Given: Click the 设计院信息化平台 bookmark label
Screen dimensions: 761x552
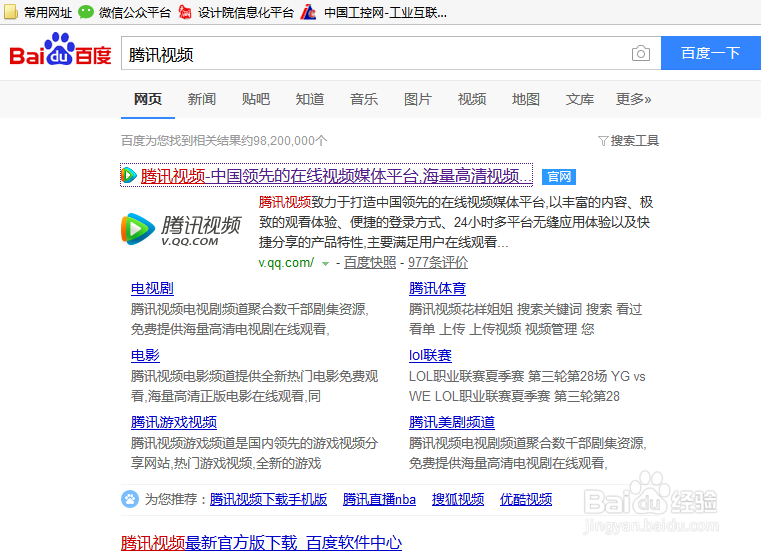Looking at the screenshot, I should (246, 12).
